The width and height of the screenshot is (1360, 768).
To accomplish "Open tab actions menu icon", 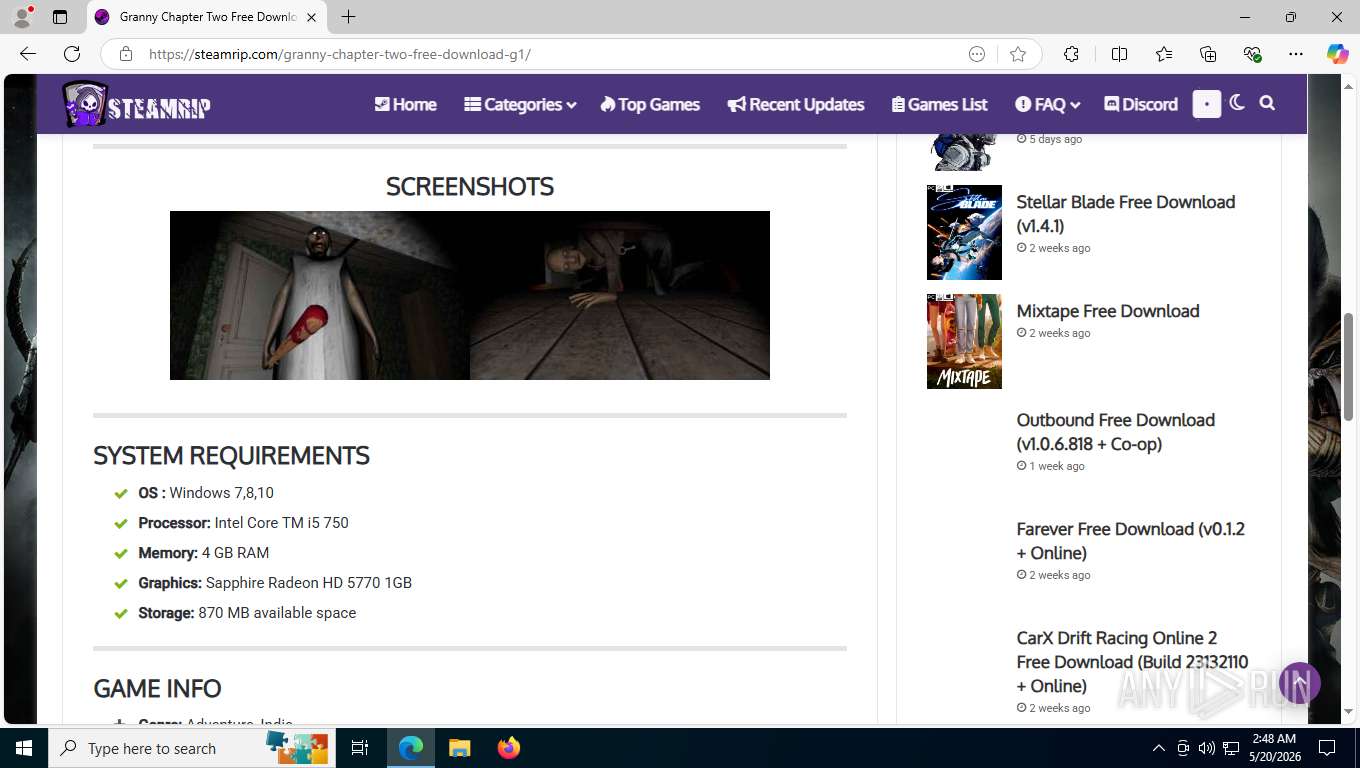I will 60,17.
